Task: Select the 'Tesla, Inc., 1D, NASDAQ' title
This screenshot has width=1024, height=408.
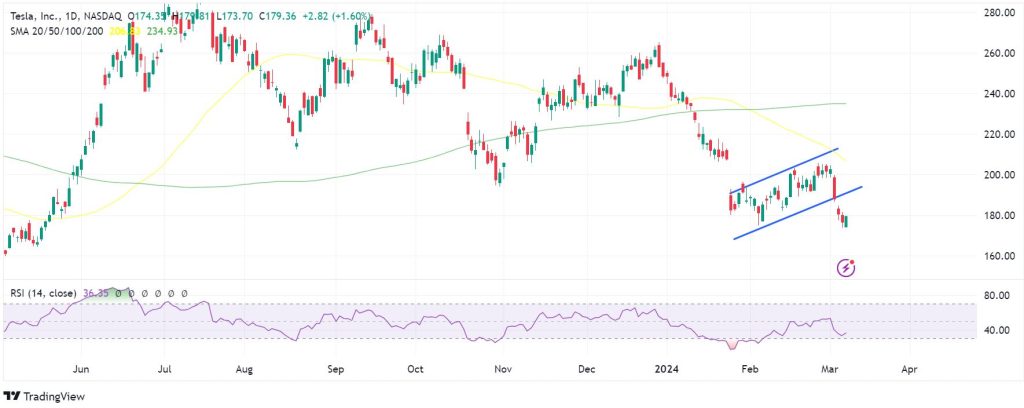Action: coord(65,16)
